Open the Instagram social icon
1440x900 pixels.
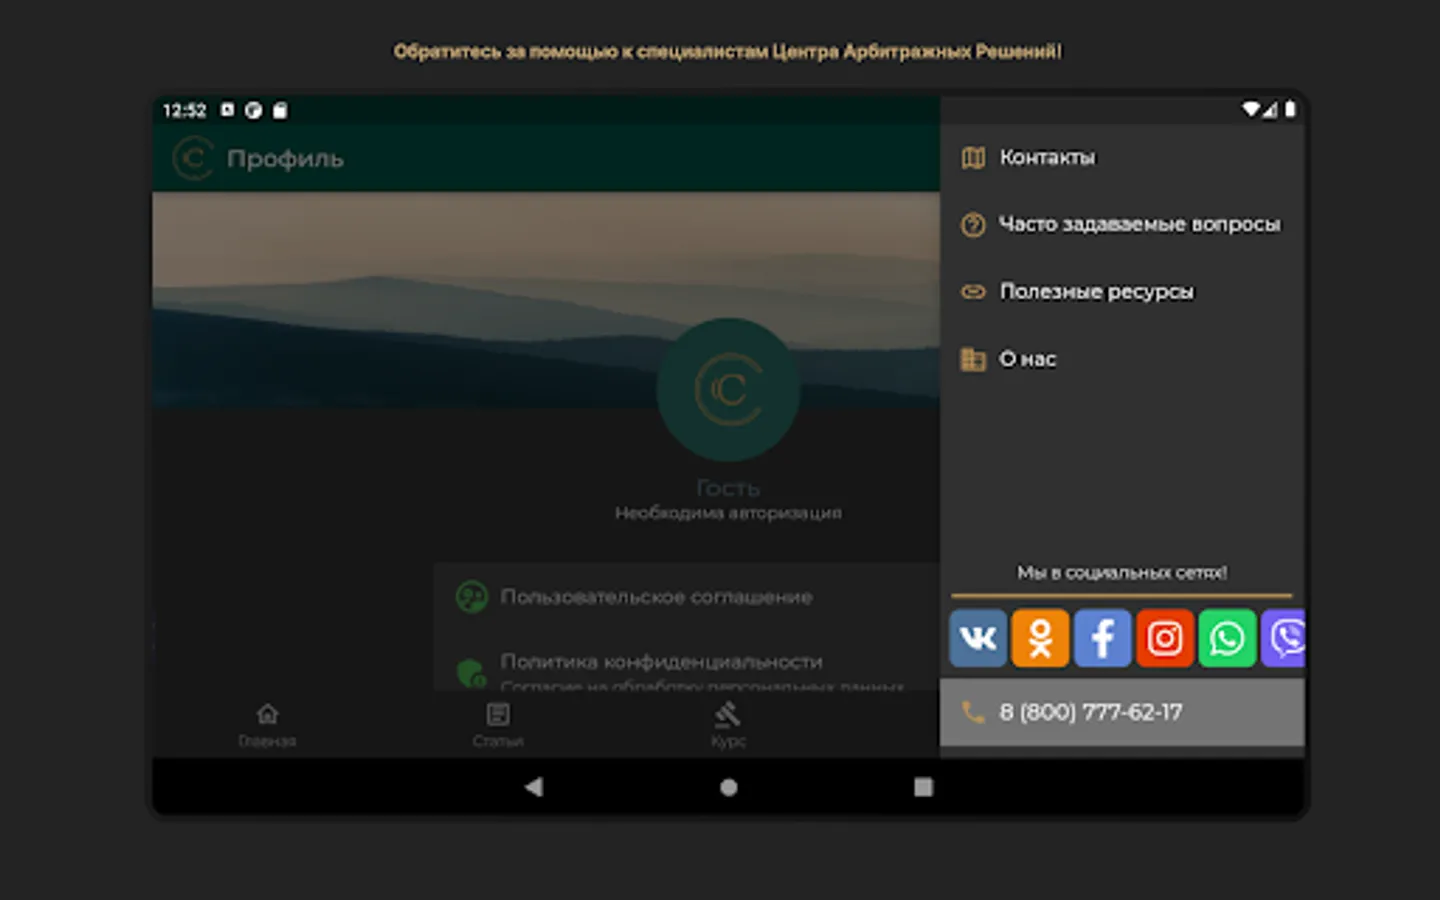coord(1164,638)
